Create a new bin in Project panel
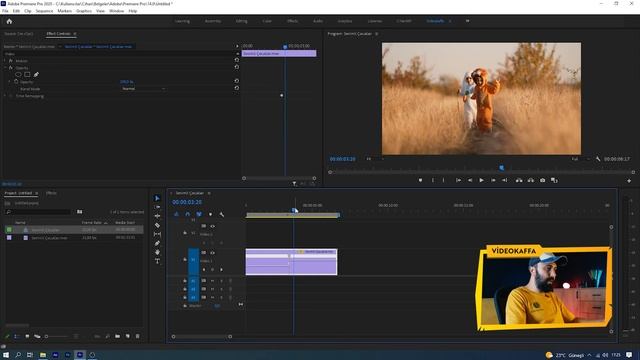The image size is (640, 360). coord(118,336)
